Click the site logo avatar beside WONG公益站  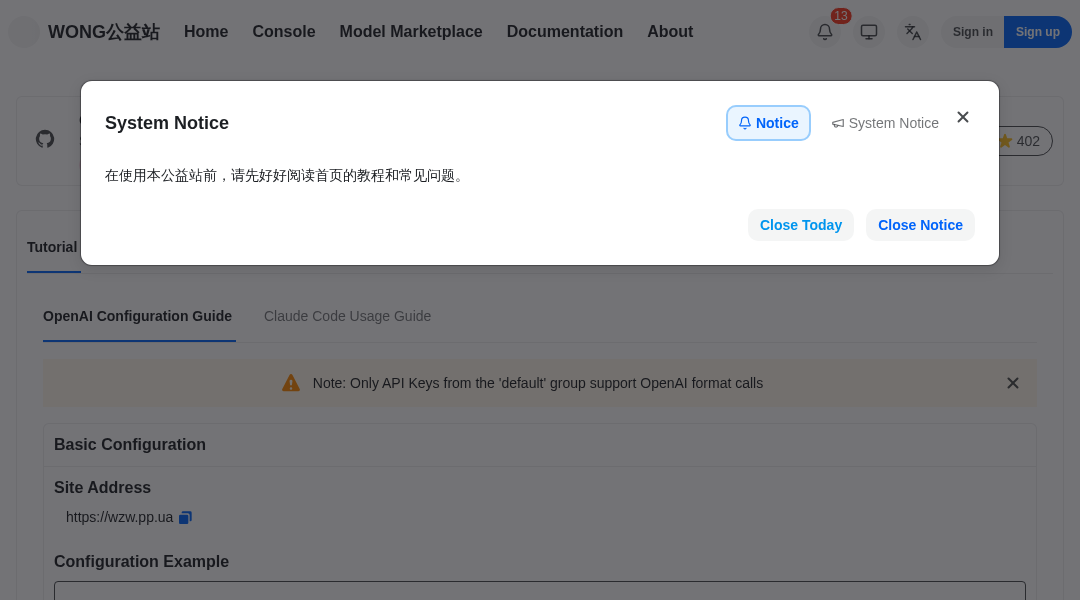click(24, 32)
